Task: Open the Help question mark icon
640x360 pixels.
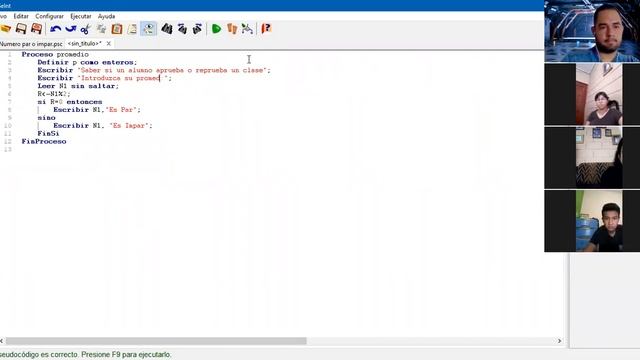Action: [266, 29]
